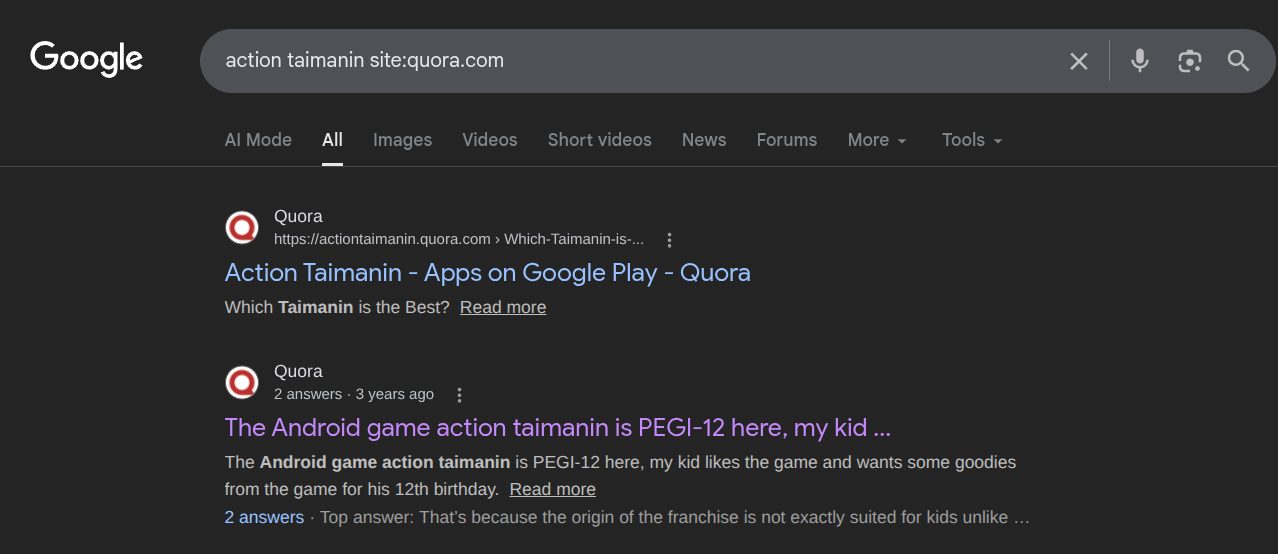Screen dimensions: 1278x554
Task: Click the Quora favicon on the PEGI-12 result
Action: (x=242, y=382)
